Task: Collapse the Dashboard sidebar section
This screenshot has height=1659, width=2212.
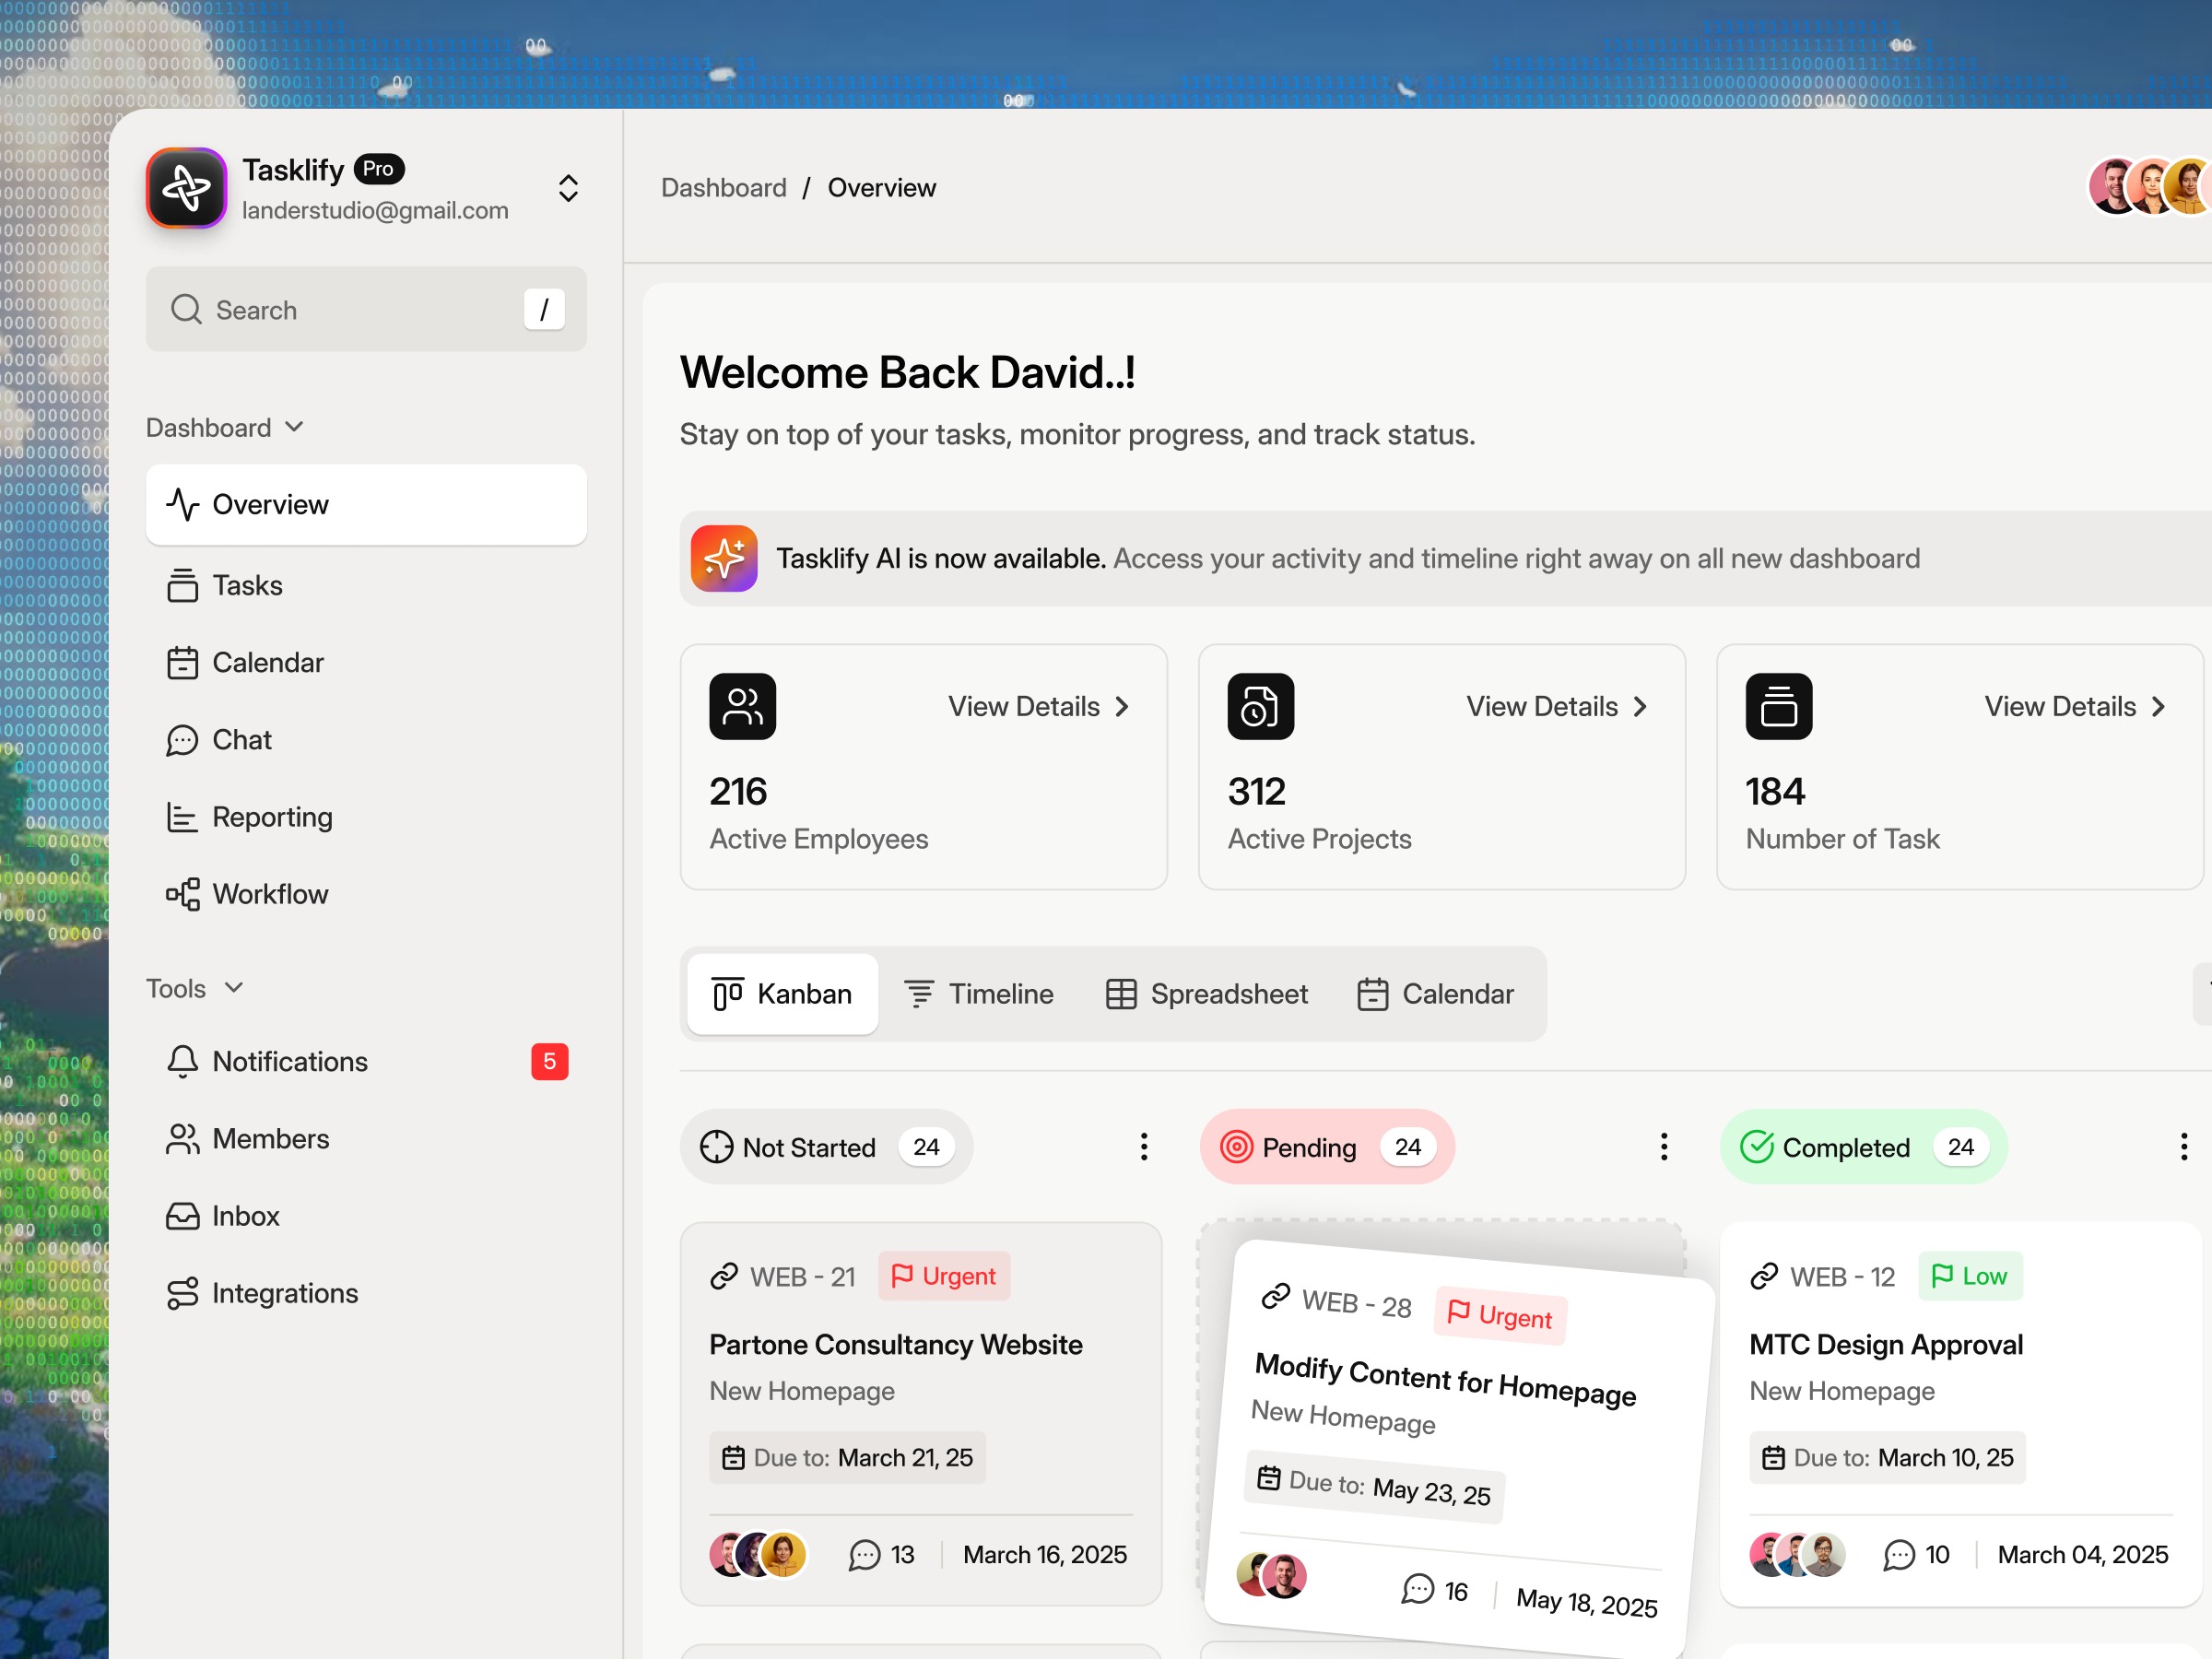Action: (225, 427)
